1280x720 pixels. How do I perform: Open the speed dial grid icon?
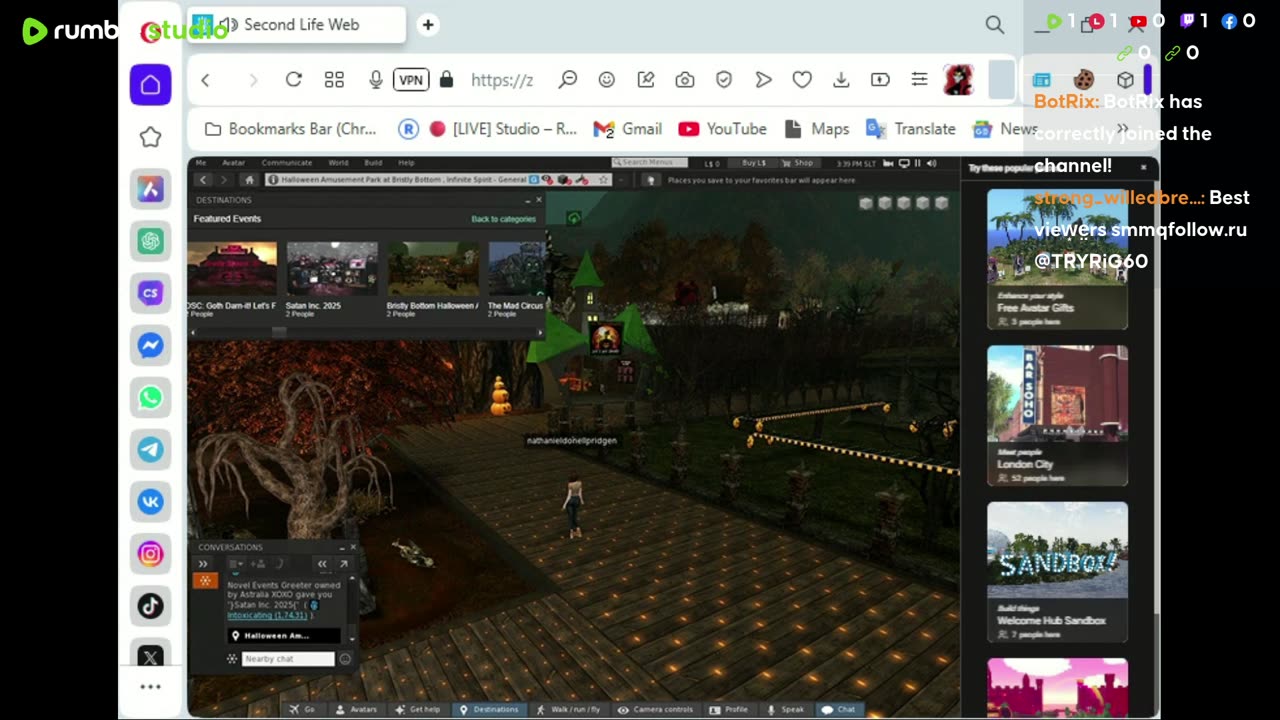coord(334,79)
